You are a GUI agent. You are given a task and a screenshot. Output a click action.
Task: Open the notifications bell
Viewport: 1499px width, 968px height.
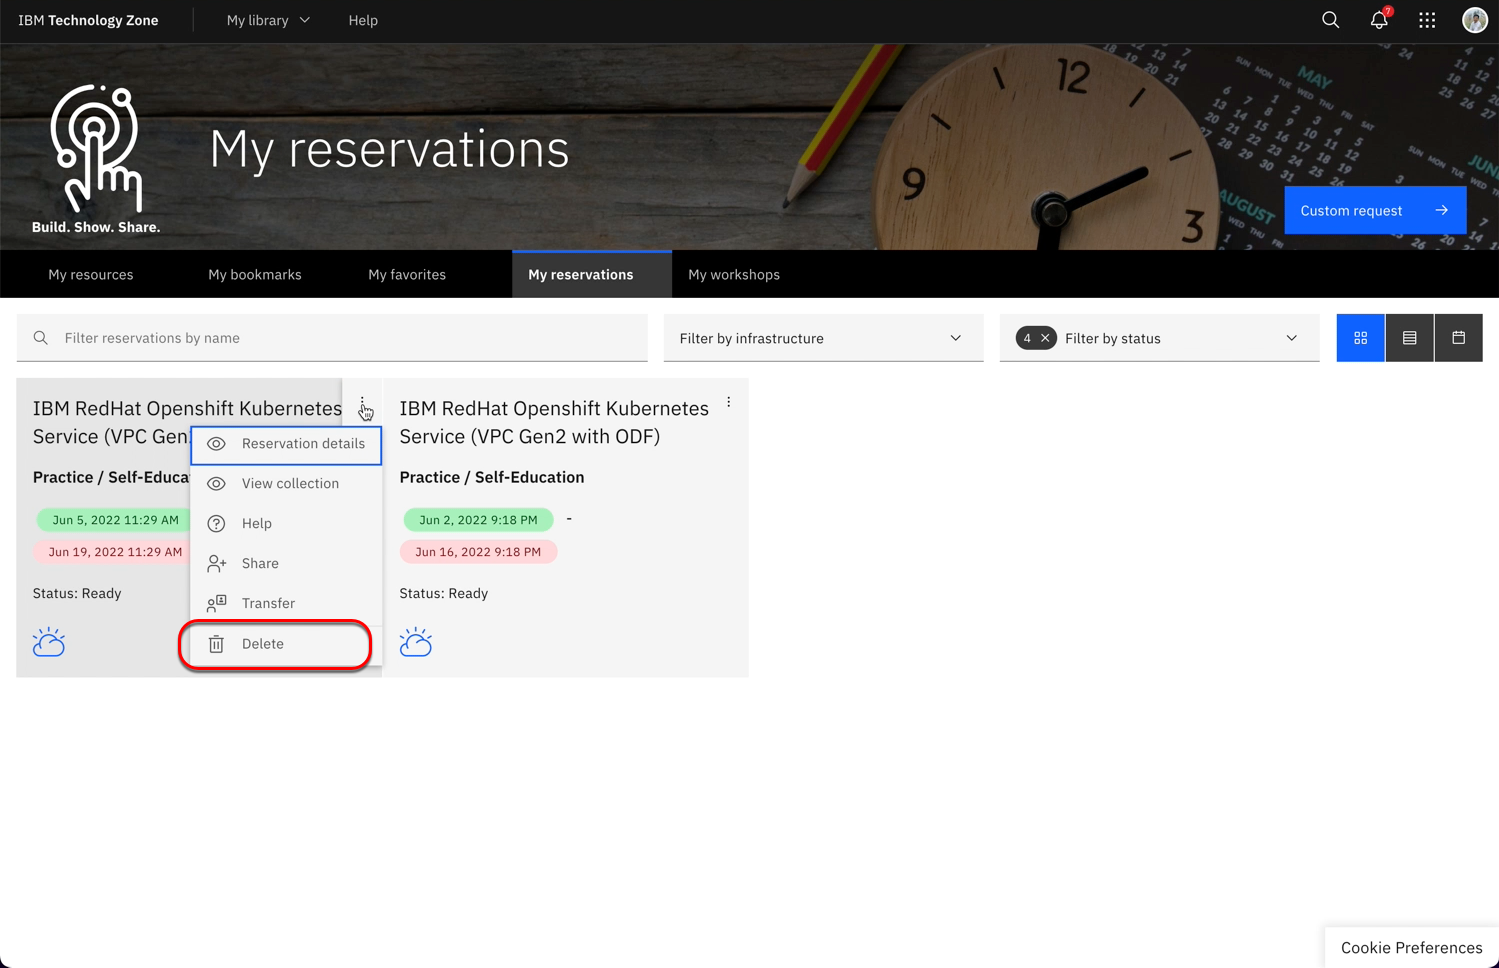1379,20
